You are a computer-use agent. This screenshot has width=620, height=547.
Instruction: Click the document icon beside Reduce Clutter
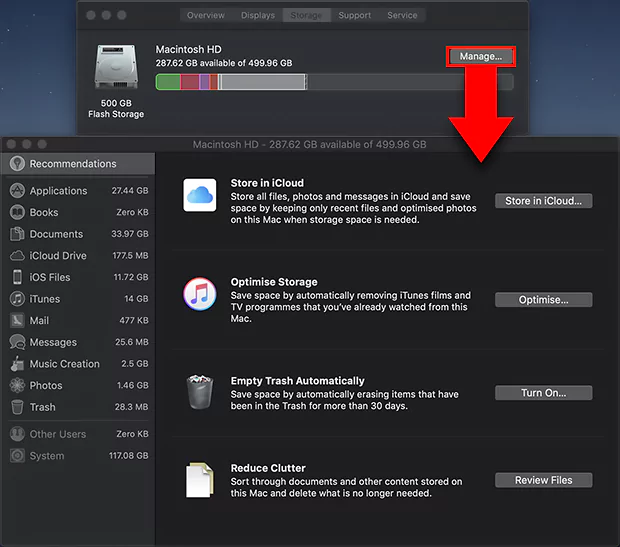click(200, 480)
